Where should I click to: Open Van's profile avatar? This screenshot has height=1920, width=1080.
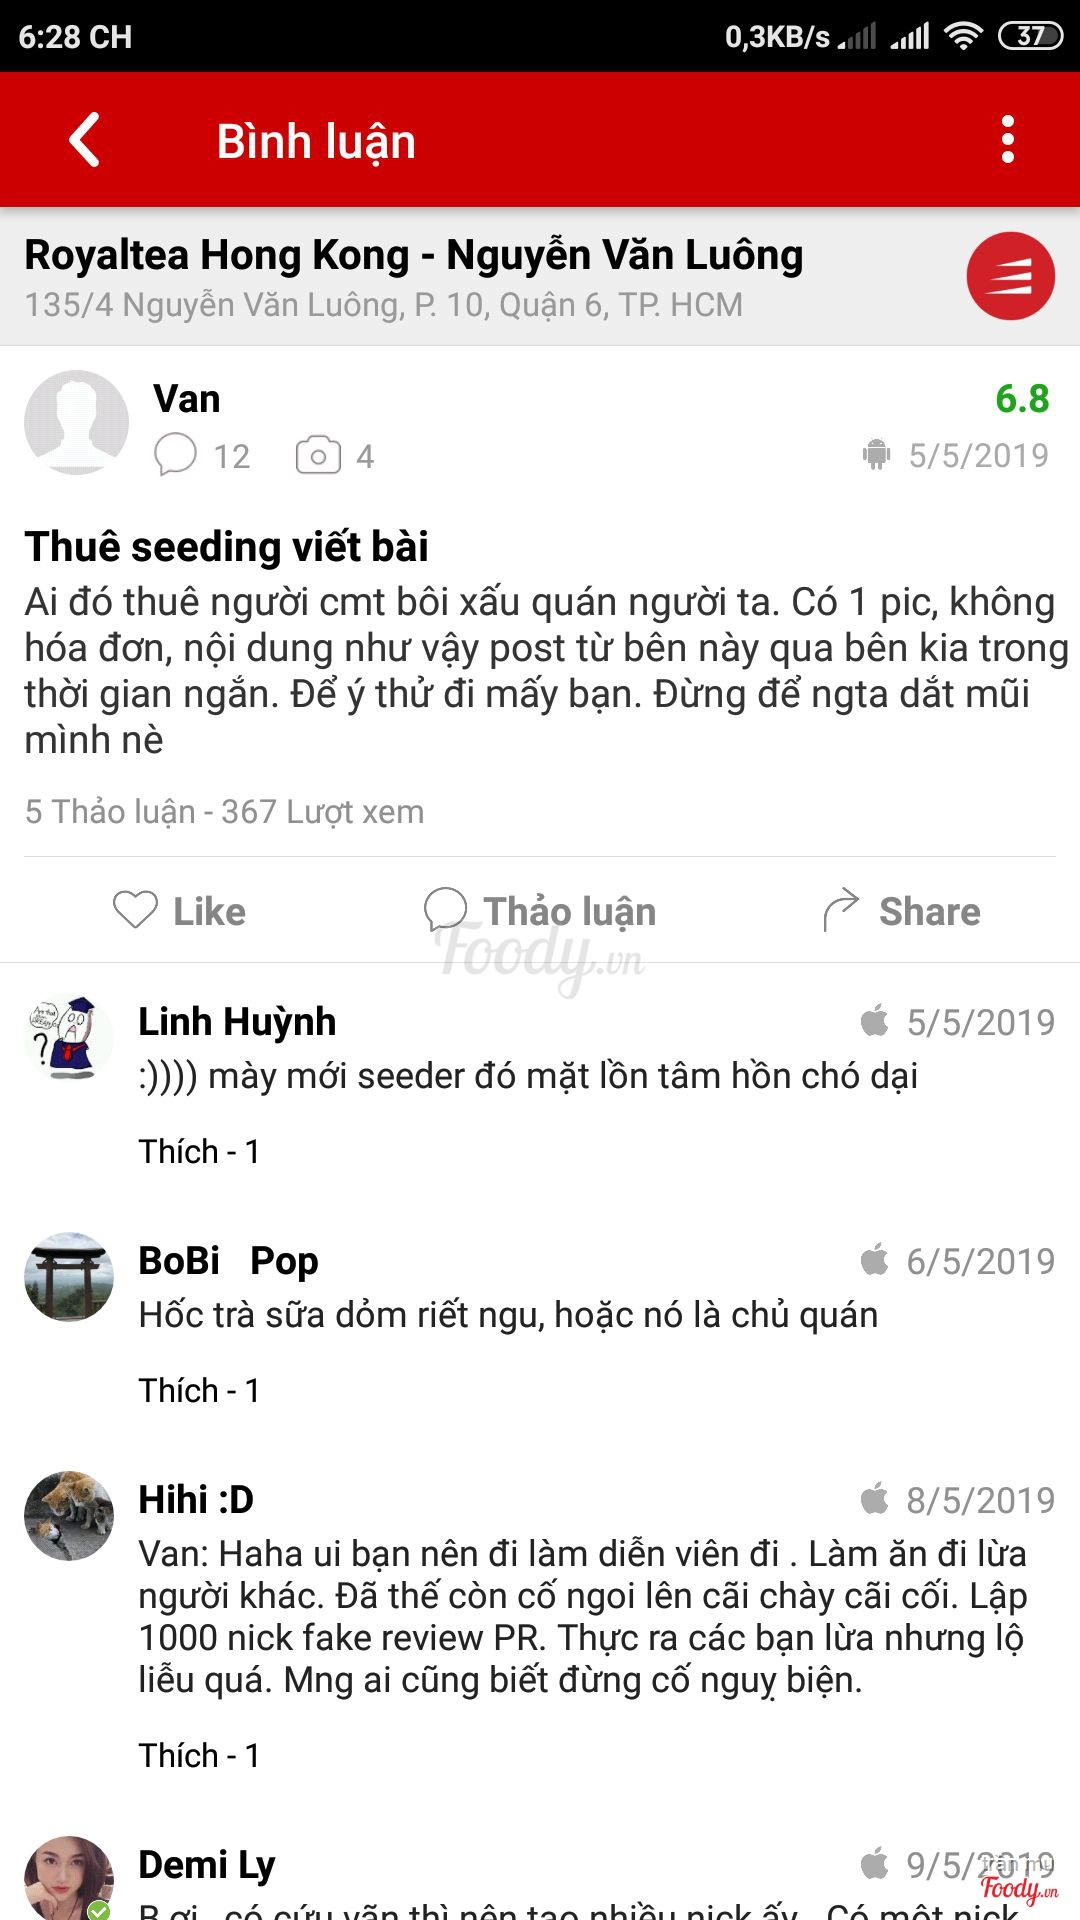point(76,422)
